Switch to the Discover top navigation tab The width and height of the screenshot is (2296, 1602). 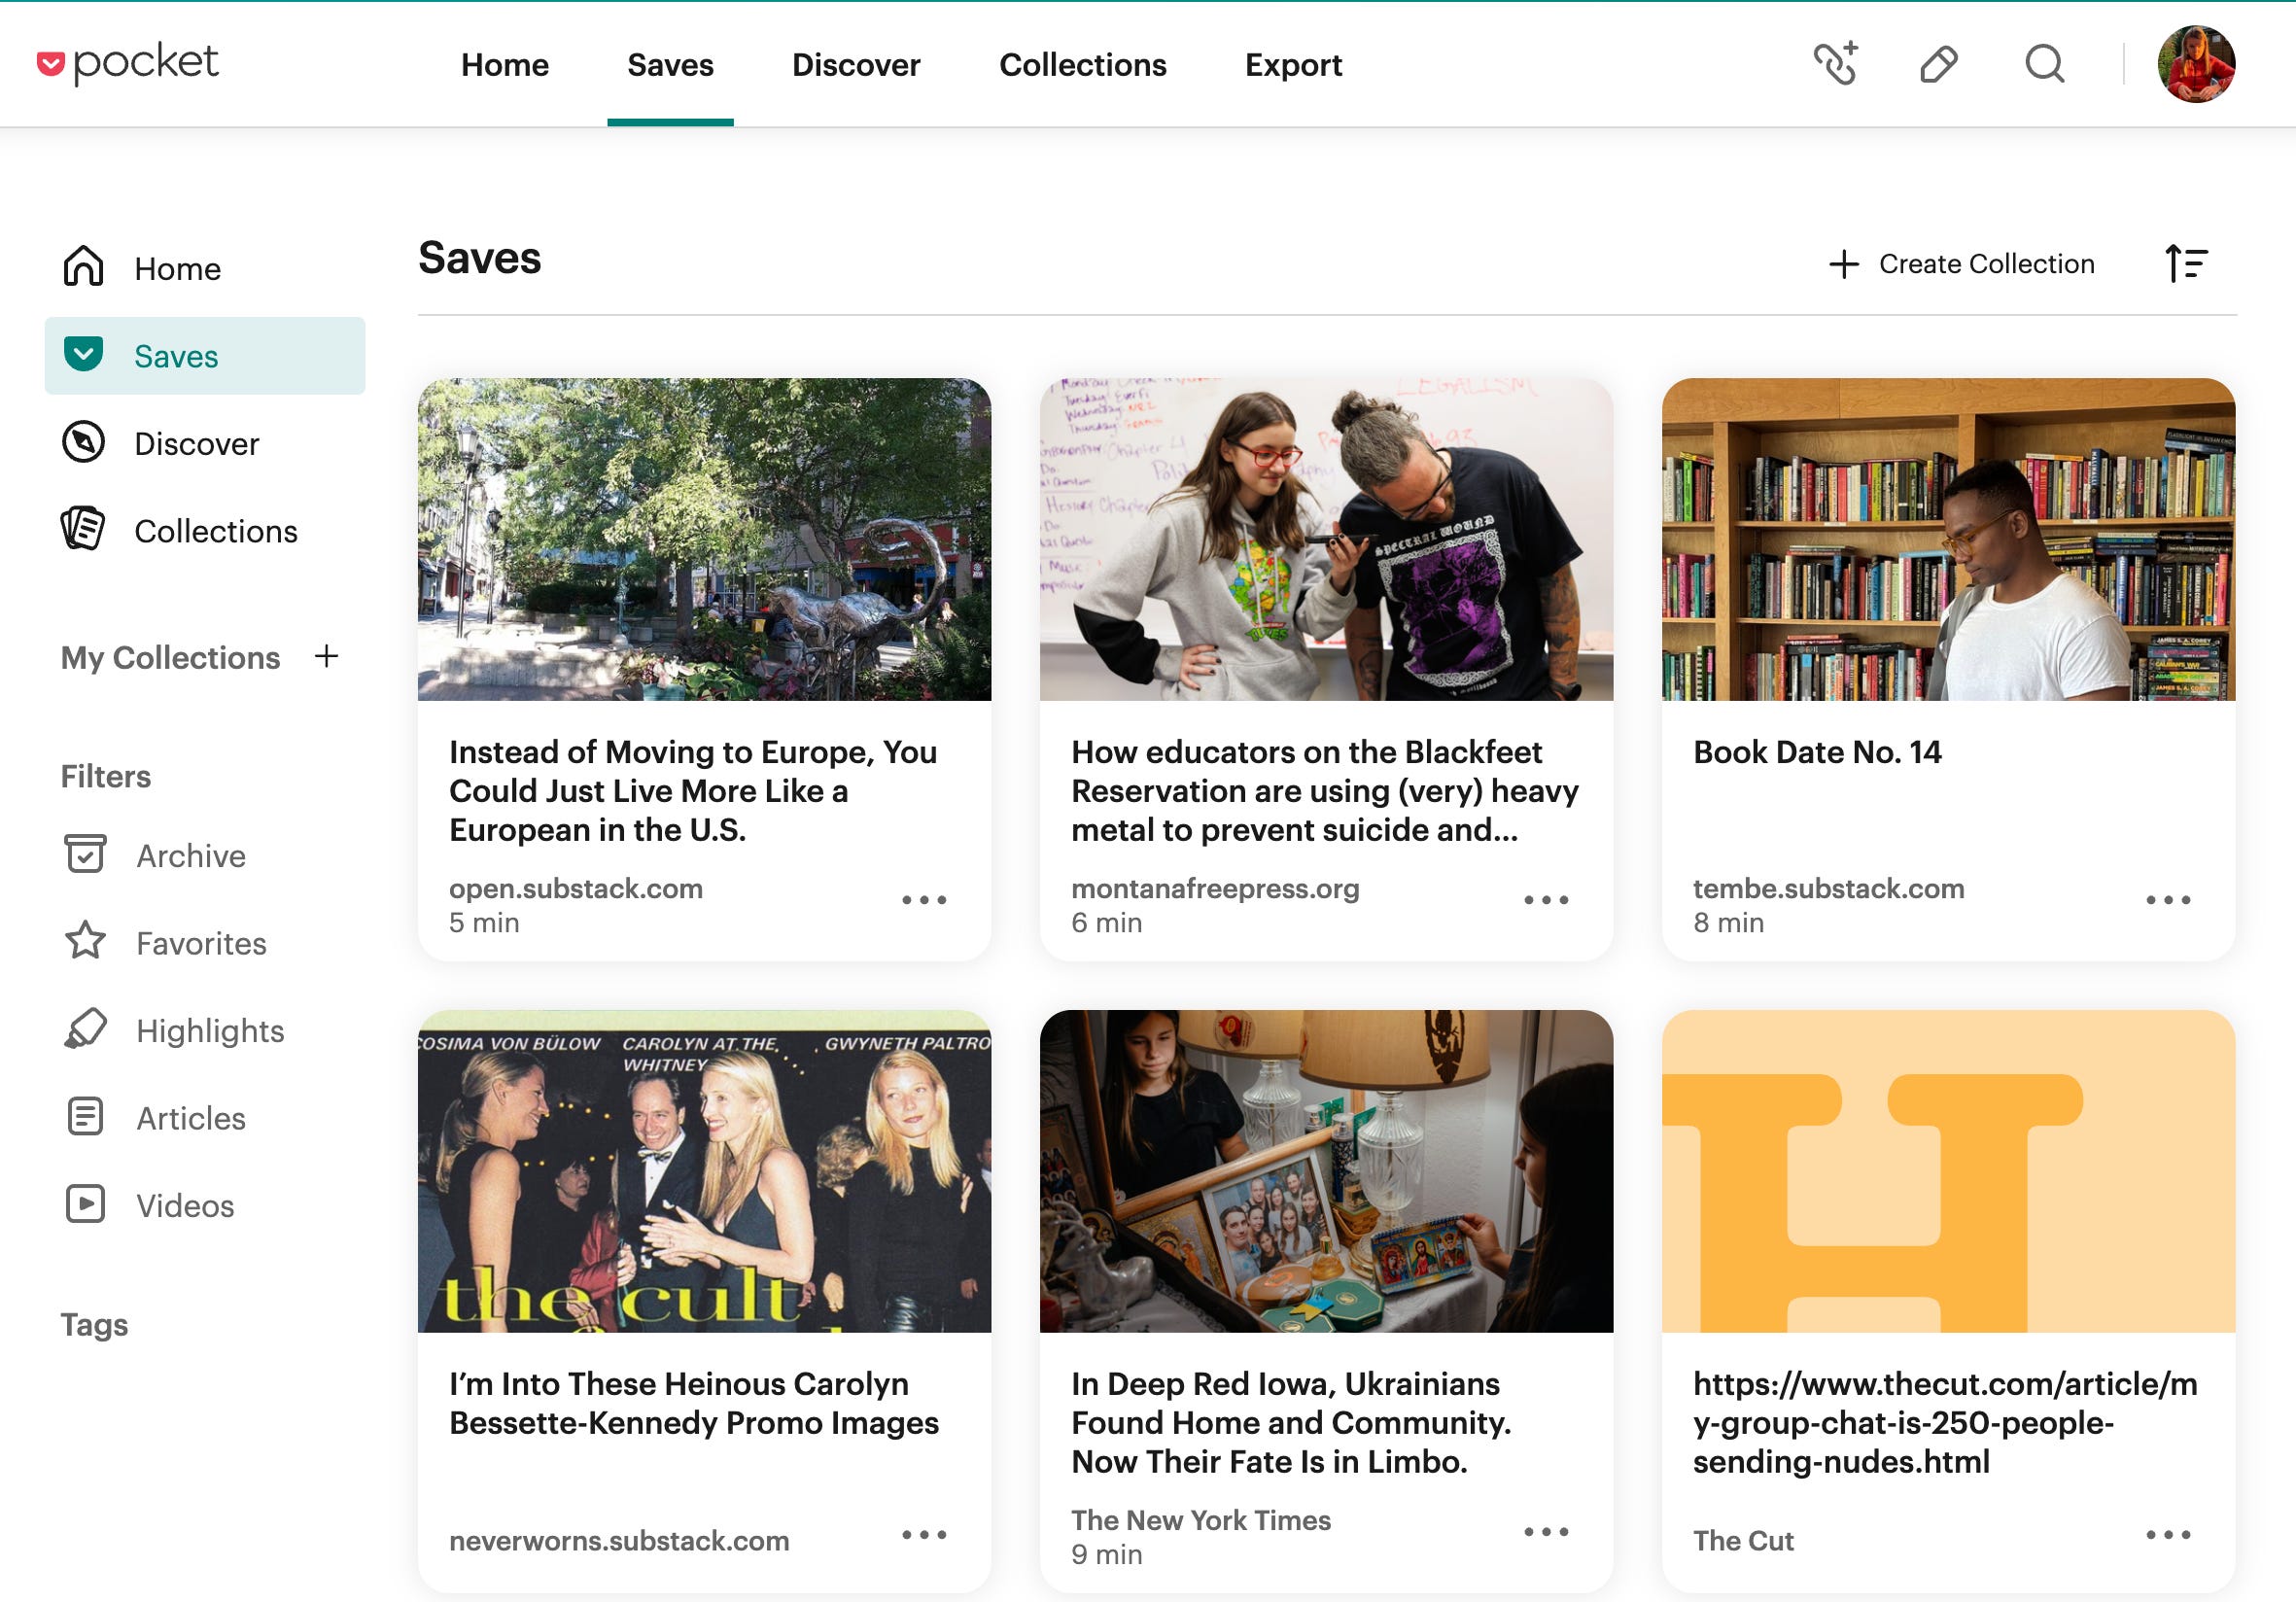coord(856,65)
